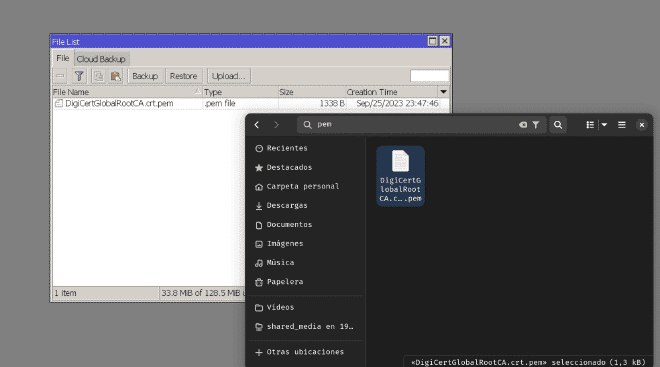Select the File tab in File List
Image resolution: width=660 pixels, height=367 pixels.
tap(63, 58)
